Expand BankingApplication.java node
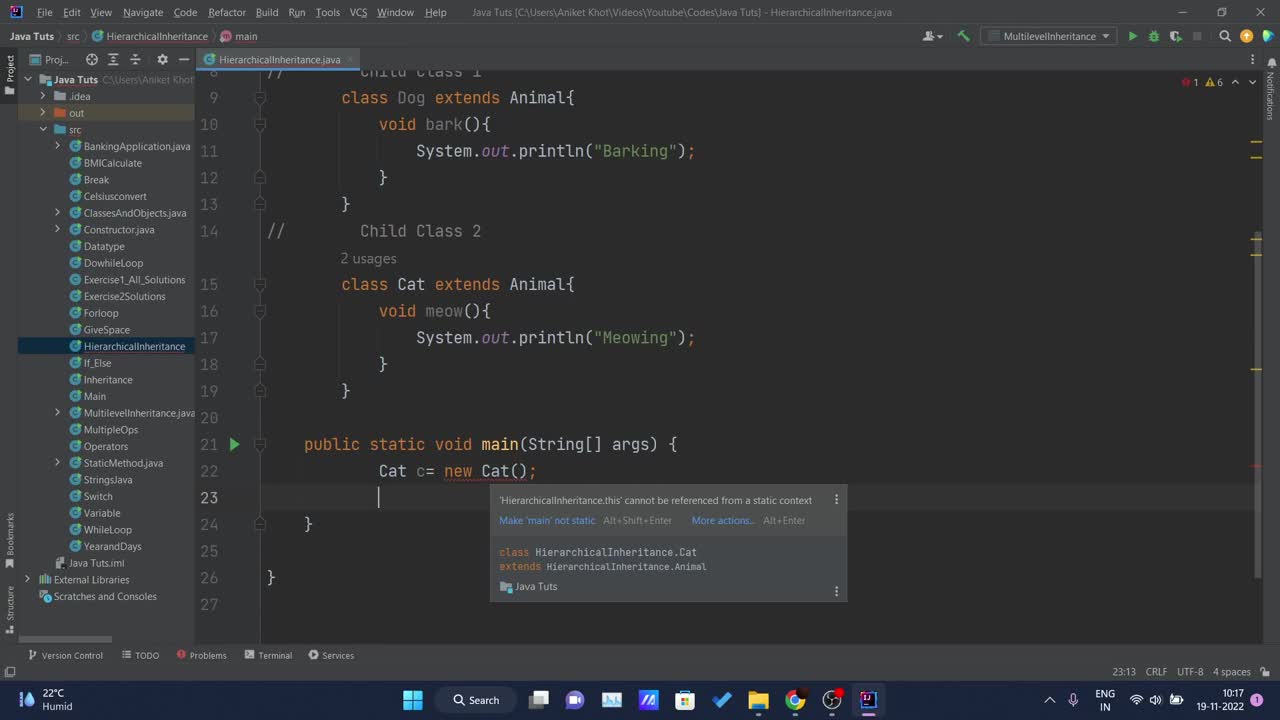 pyautogui.click(x=57, y=146)
